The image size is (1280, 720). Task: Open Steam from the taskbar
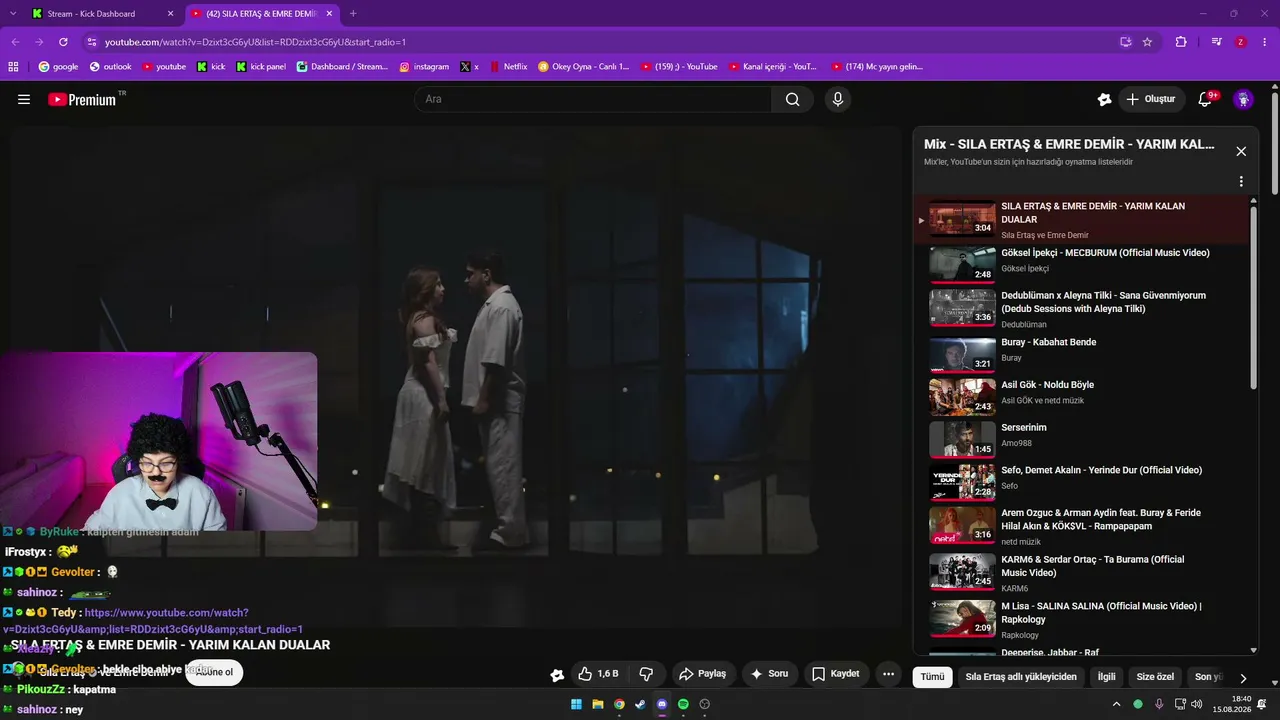coord(640,704)
